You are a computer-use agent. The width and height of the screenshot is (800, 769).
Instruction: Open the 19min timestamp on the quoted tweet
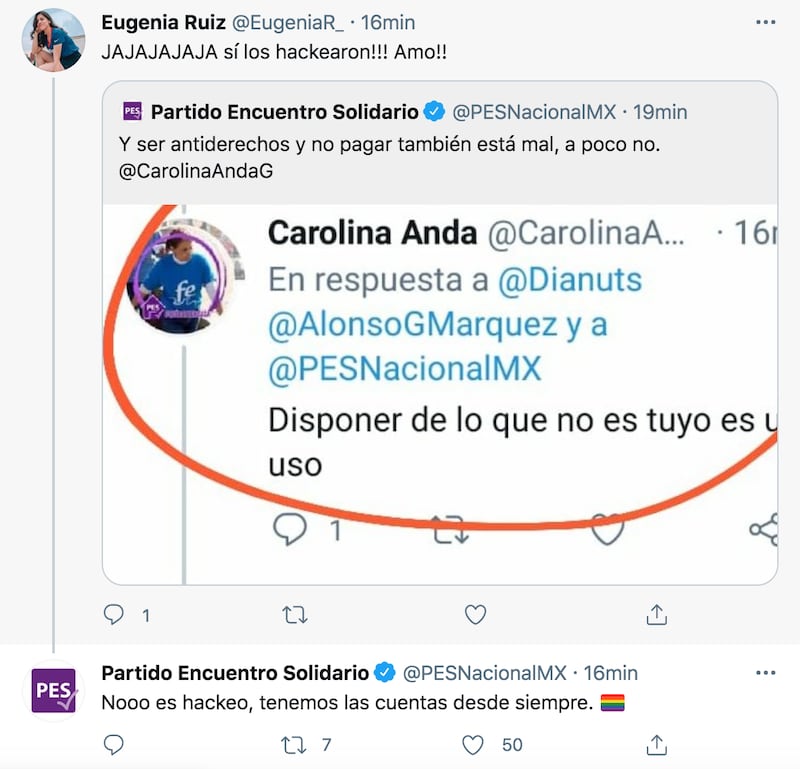(x=660, y=112)
